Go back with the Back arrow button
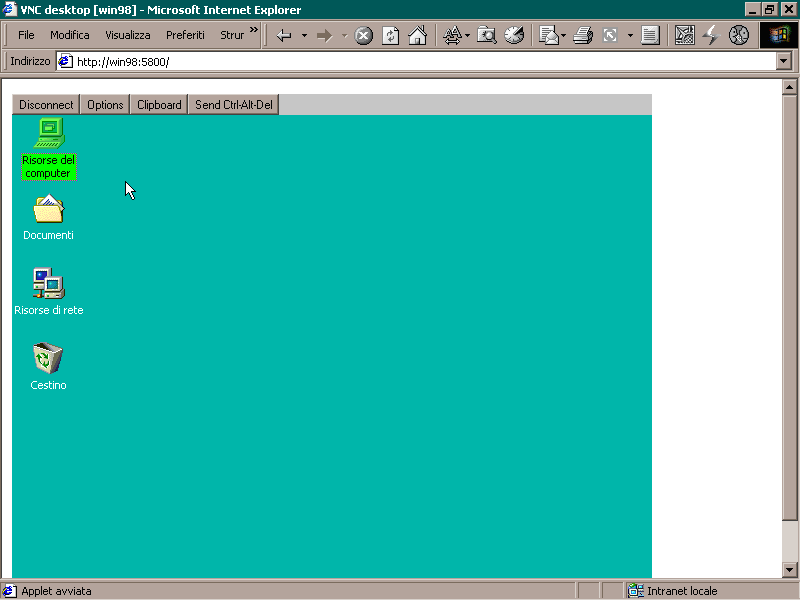The width and height of the screenshot is (800, 600). tap(284, 35)
